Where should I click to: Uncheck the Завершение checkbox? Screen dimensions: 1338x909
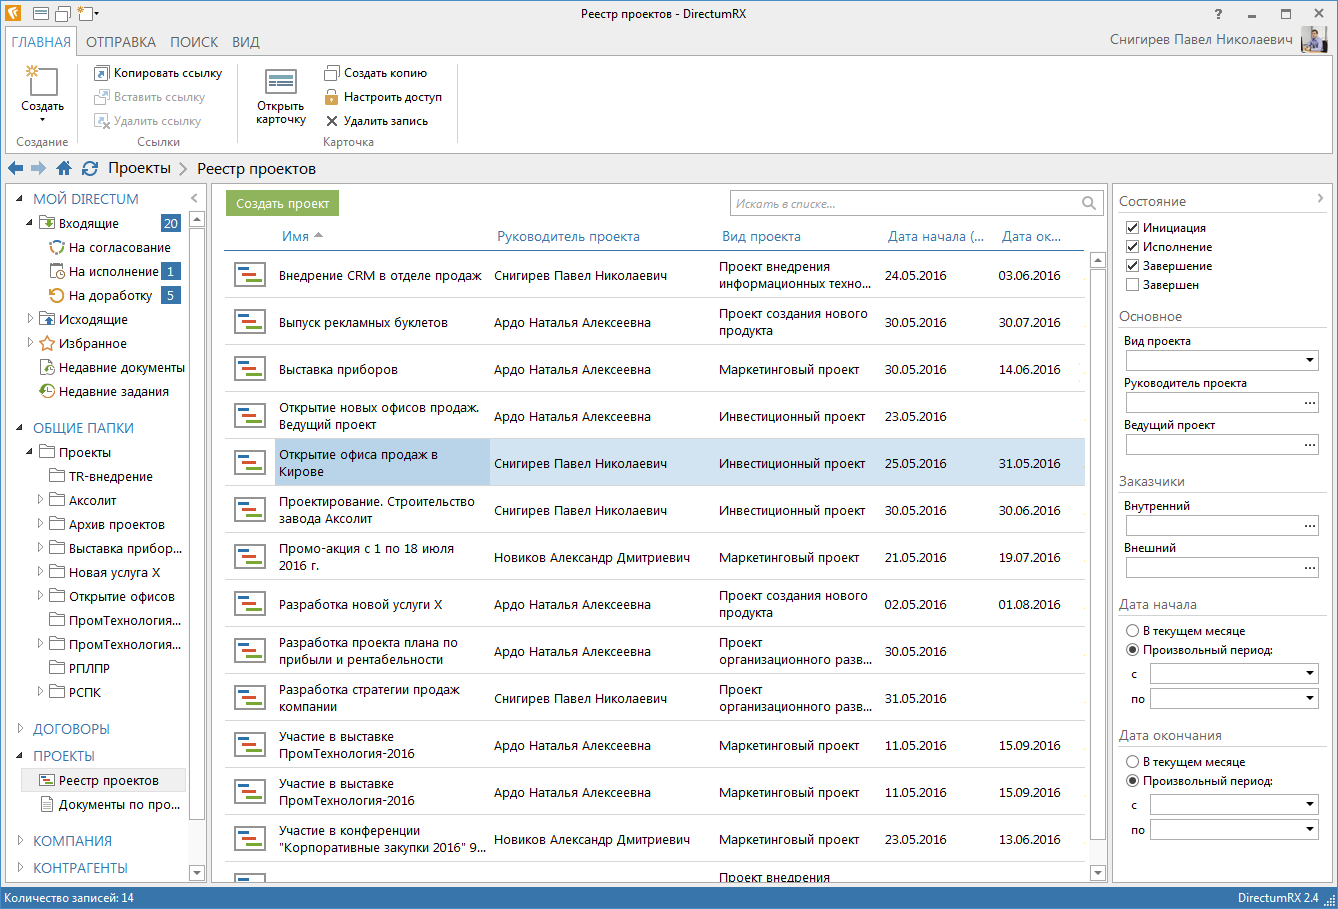tap(1133, 266)
